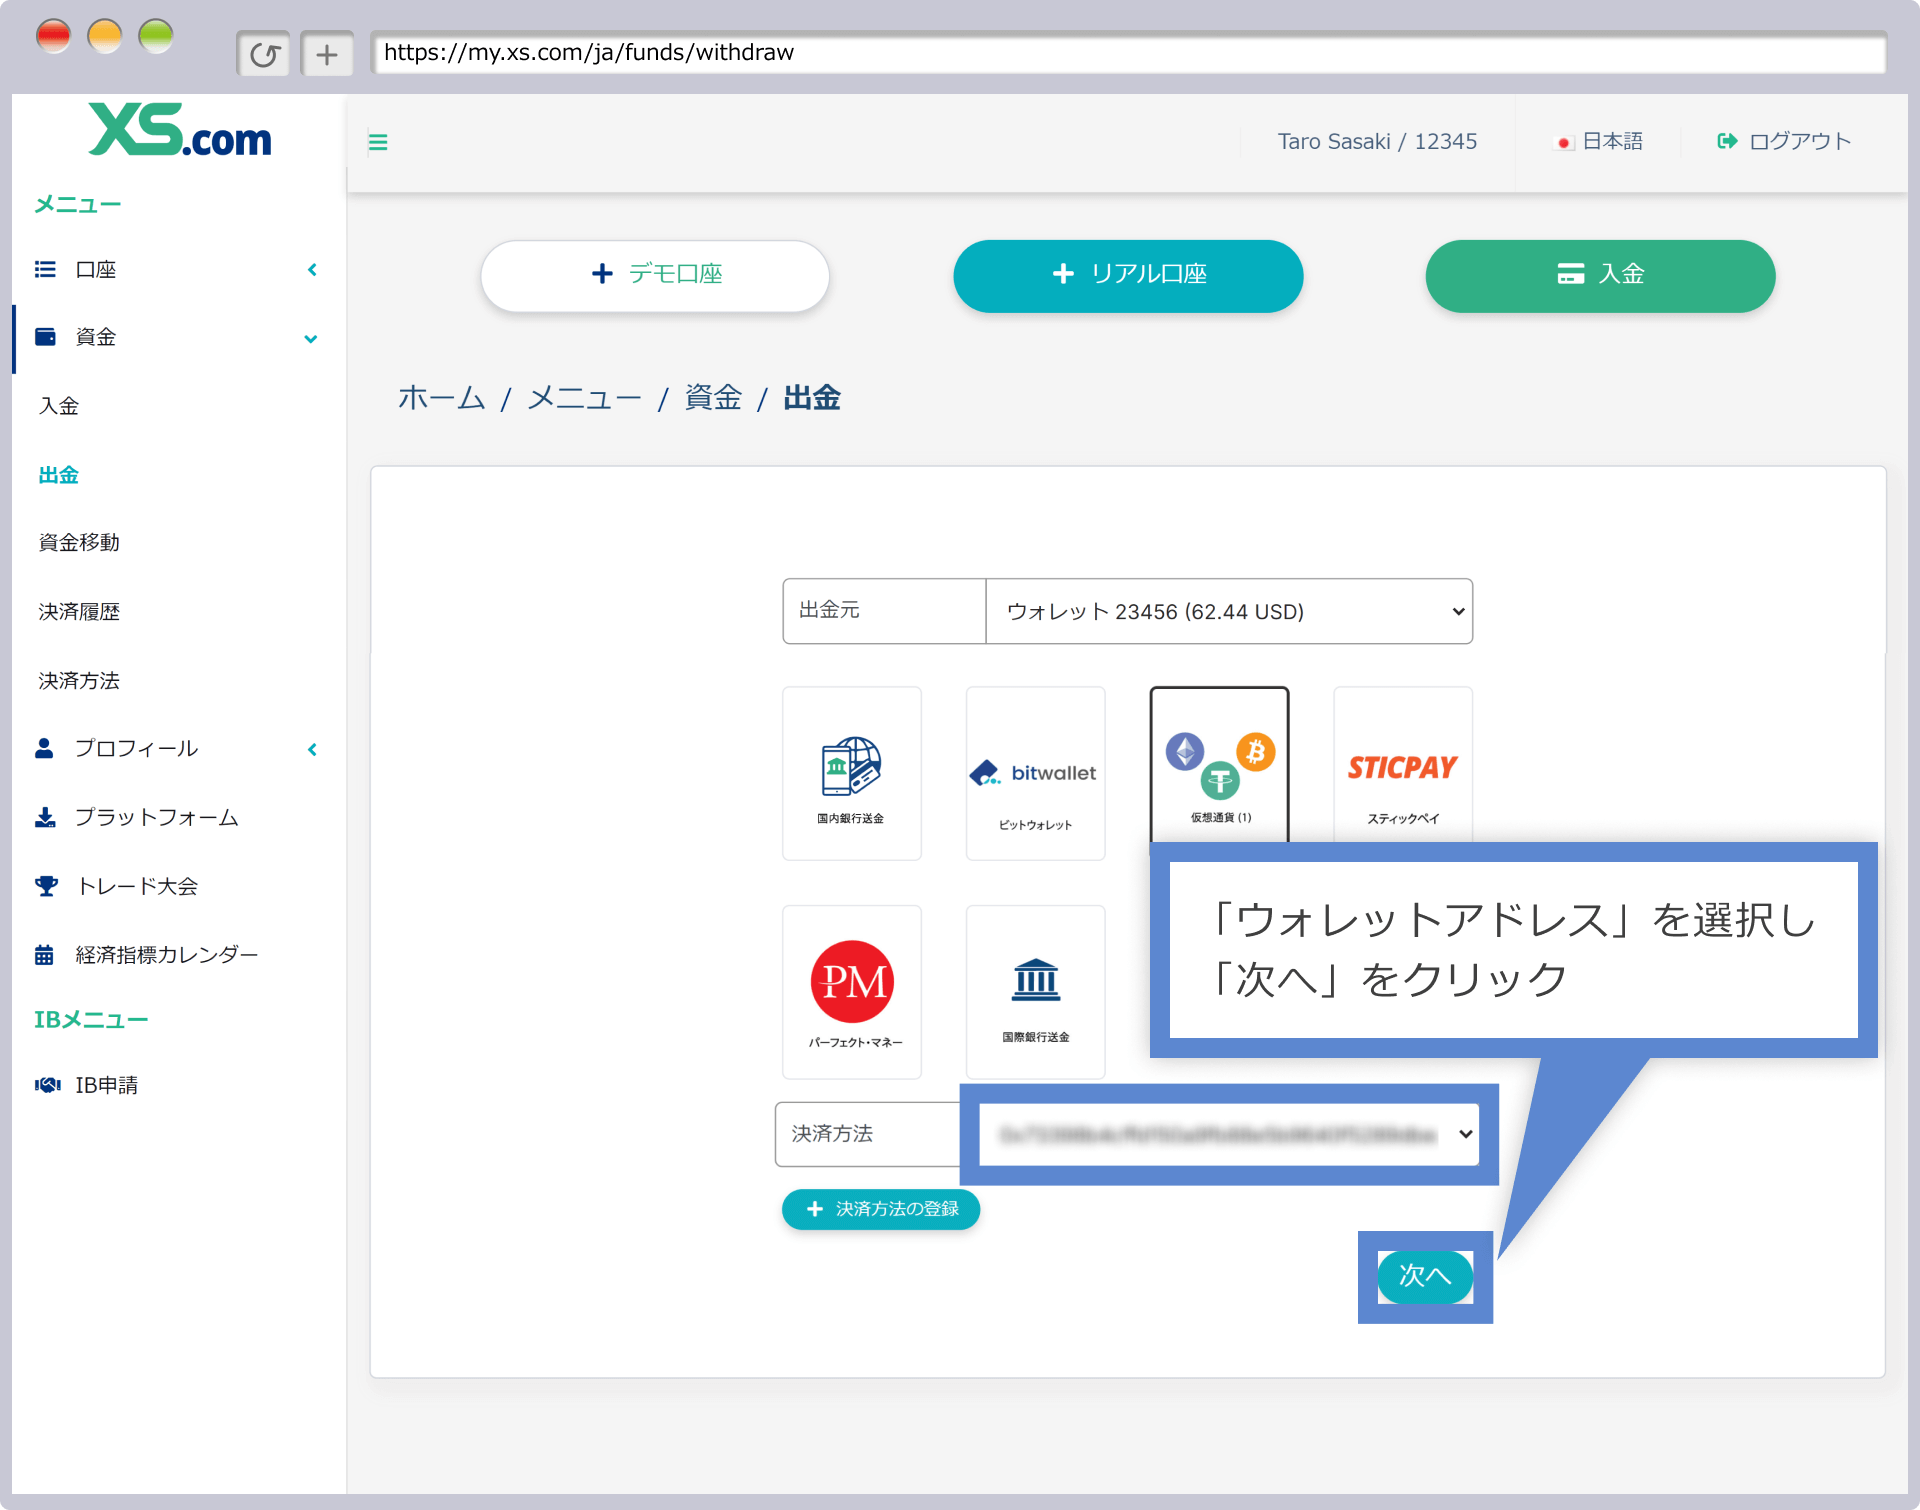
Task: Expand the プロフィール sidebar chevron
Action: click(312, 749)
